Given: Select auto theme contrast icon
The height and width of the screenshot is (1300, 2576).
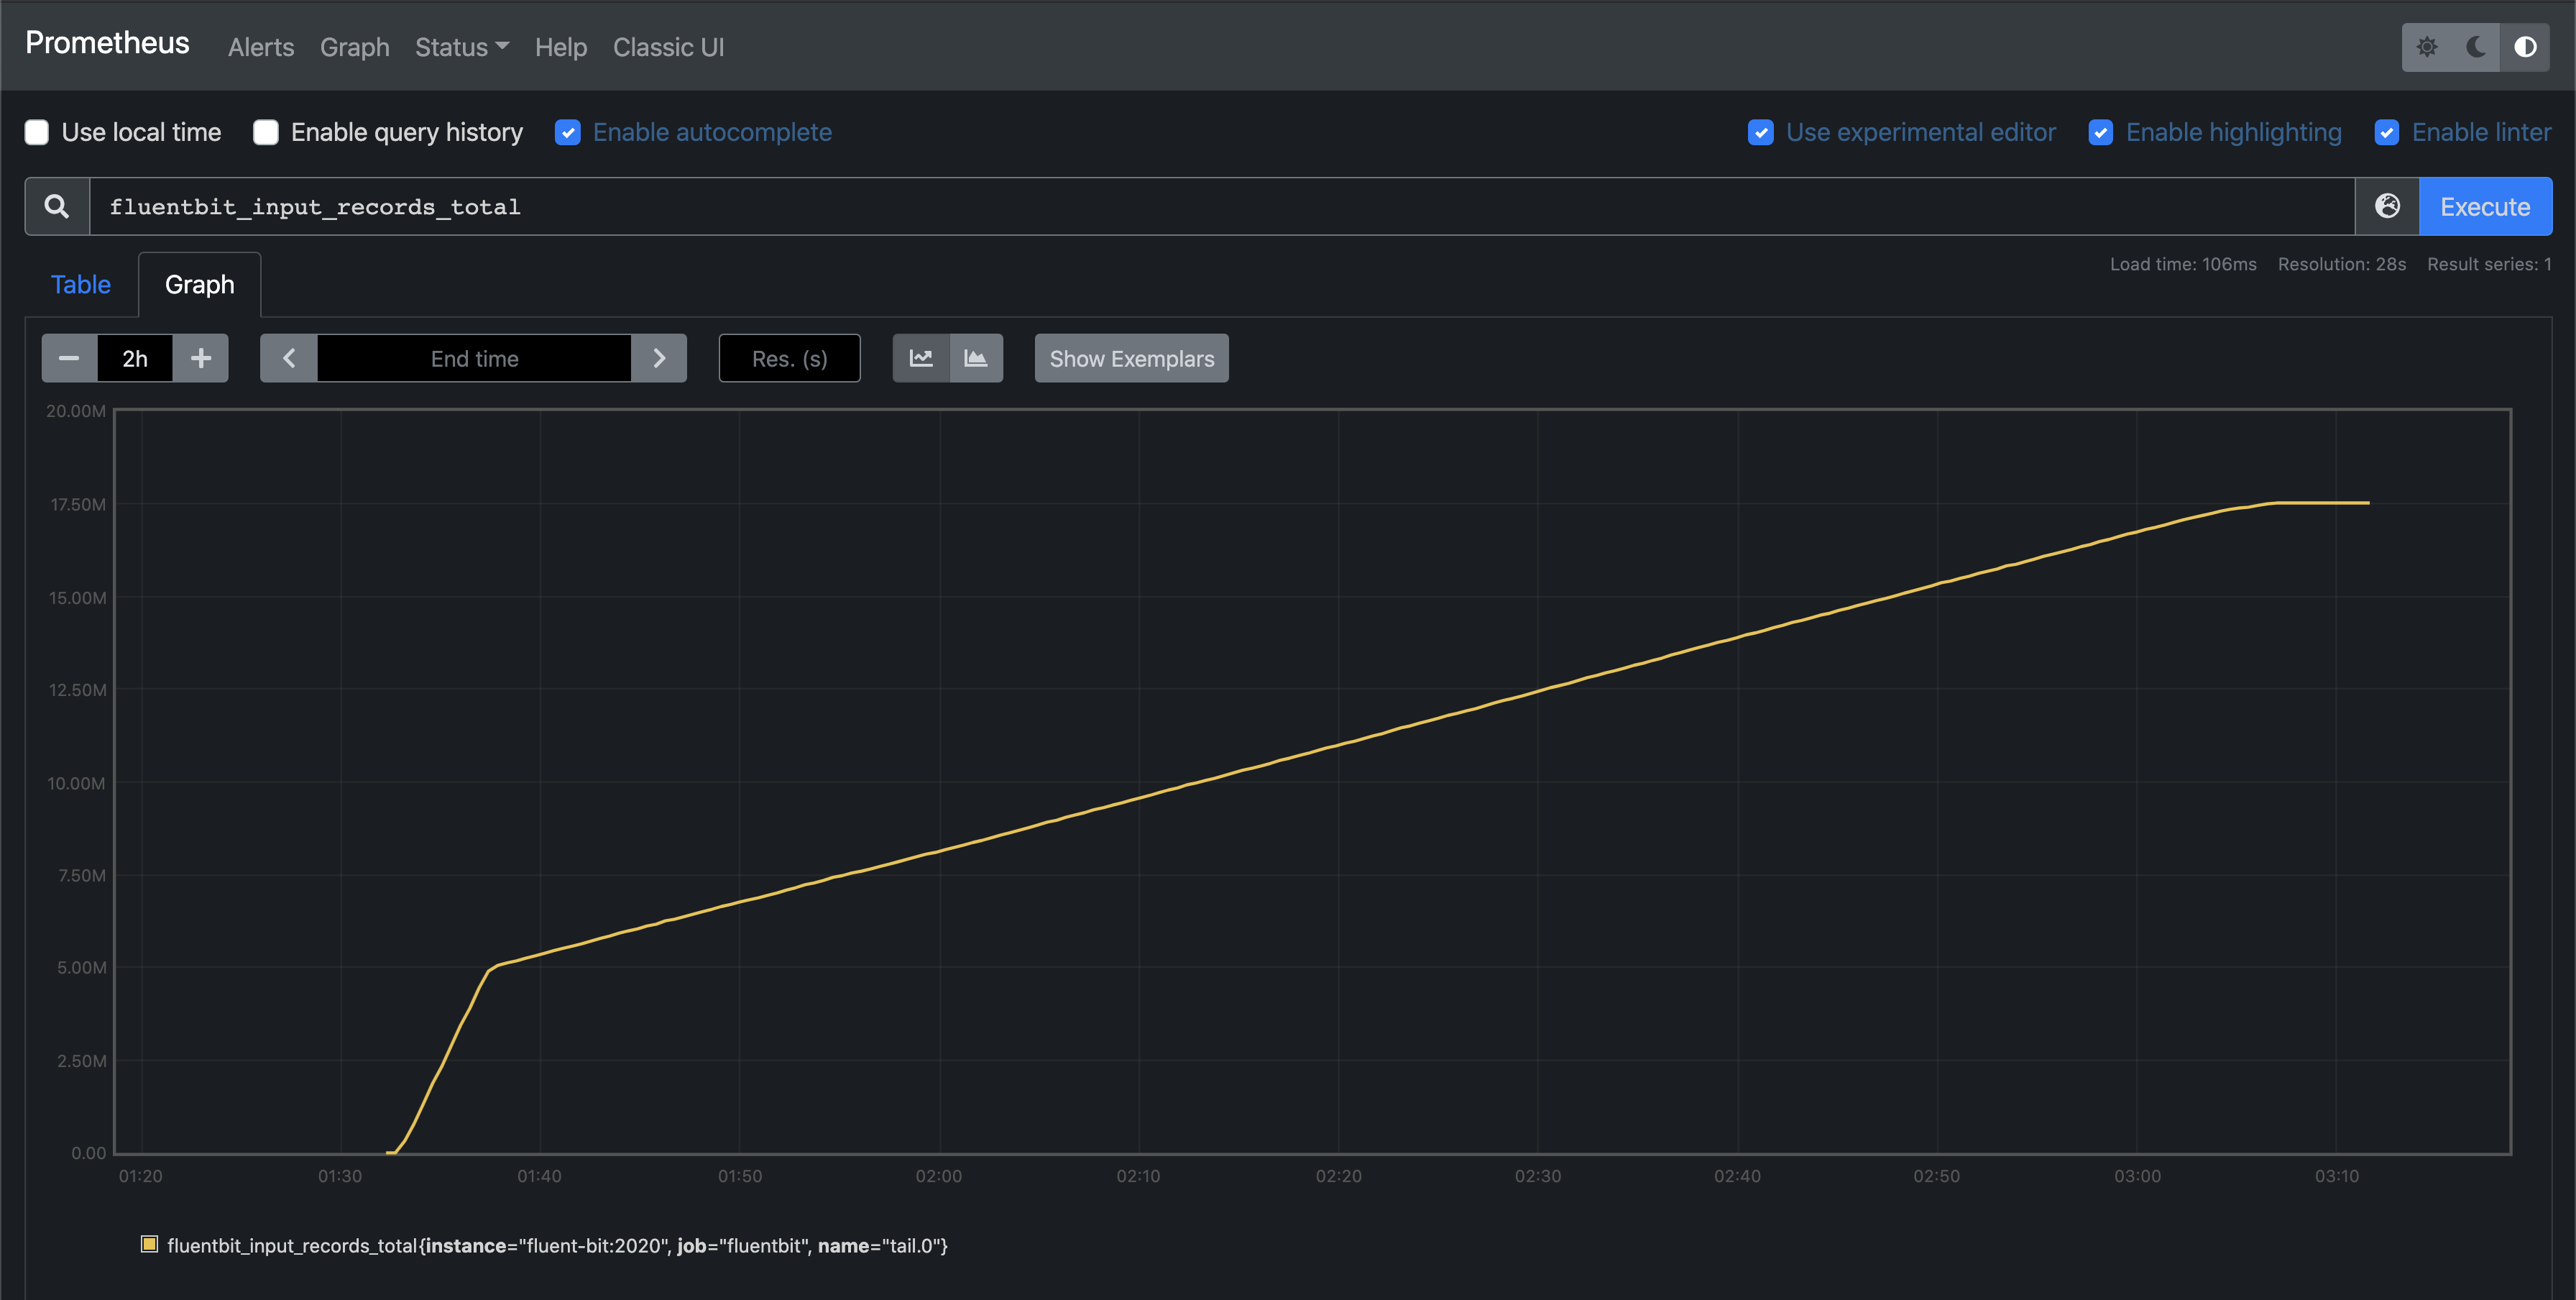Looking at the screenshot, I should point(2525,46).
